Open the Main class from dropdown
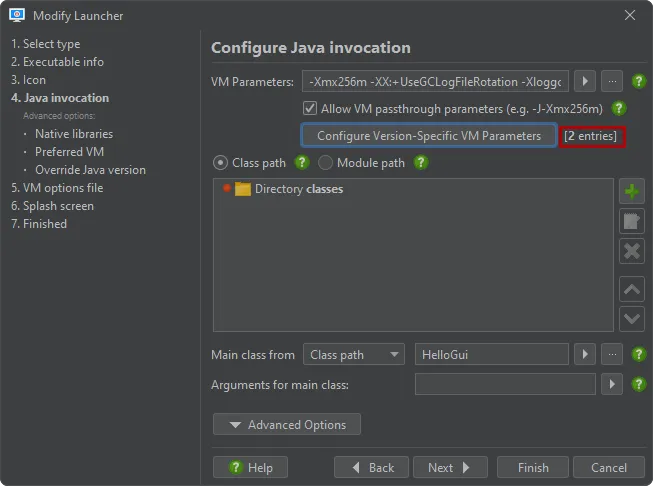 click(354, 354)
